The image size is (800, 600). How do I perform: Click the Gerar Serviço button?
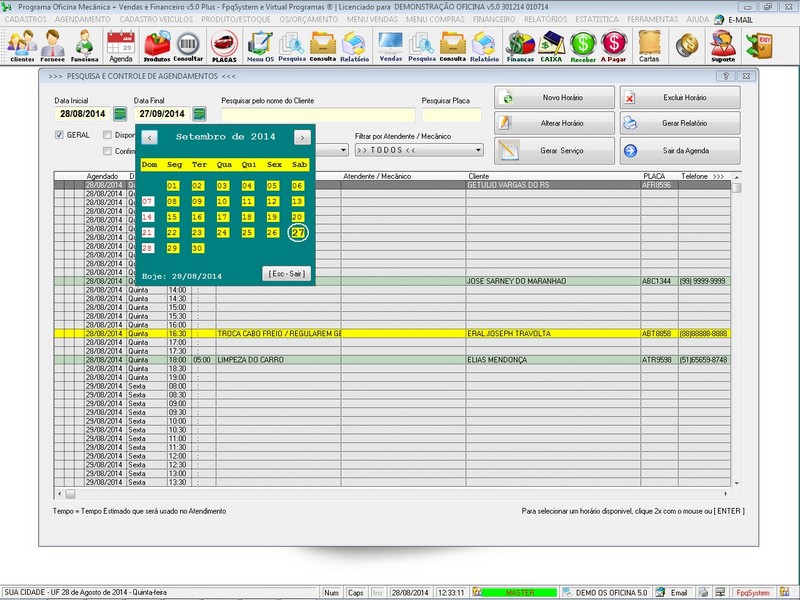click(x=554, y=151)
